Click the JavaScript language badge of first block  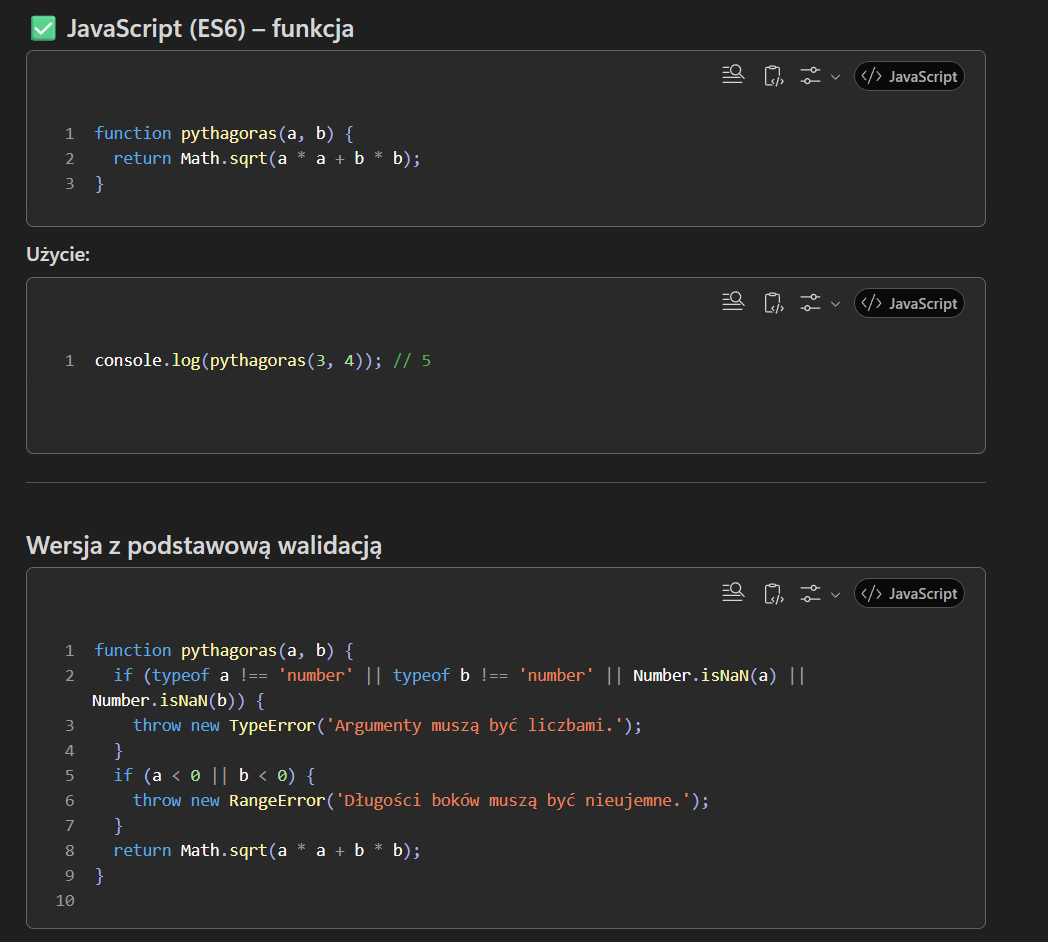tap(909, 76)
